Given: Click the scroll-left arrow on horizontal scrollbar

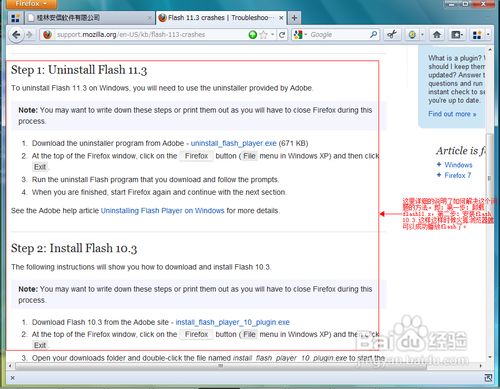Looking at the screenshot, I should tap(10, 366).
